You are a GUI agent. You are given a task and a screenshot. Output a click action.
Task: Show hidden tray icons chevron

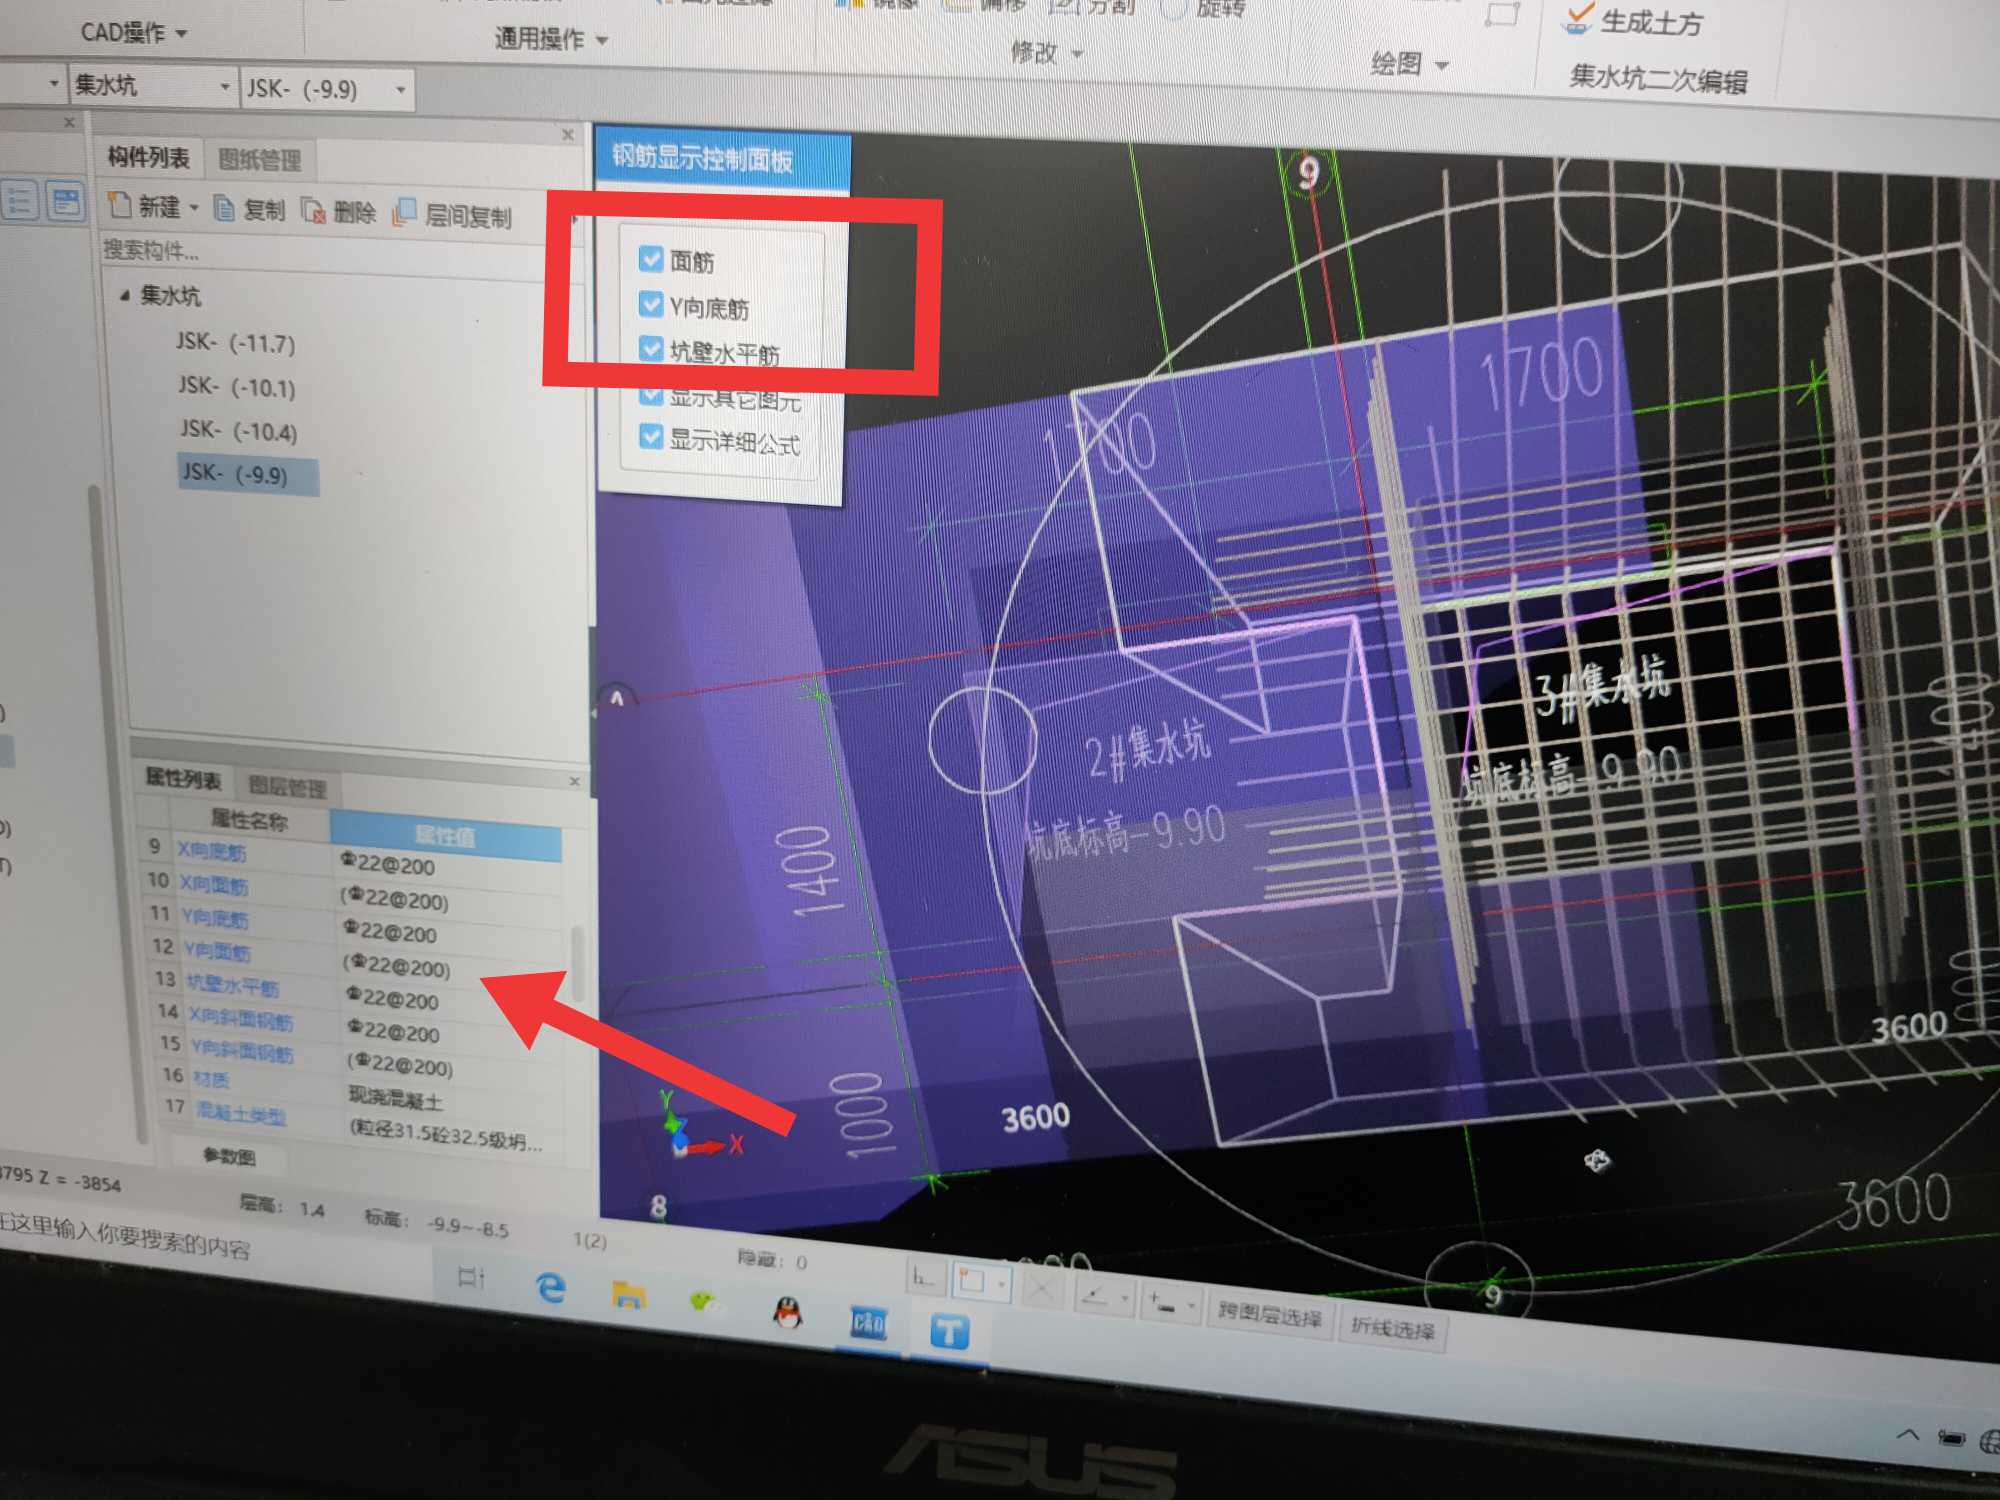[1907, 1434]
